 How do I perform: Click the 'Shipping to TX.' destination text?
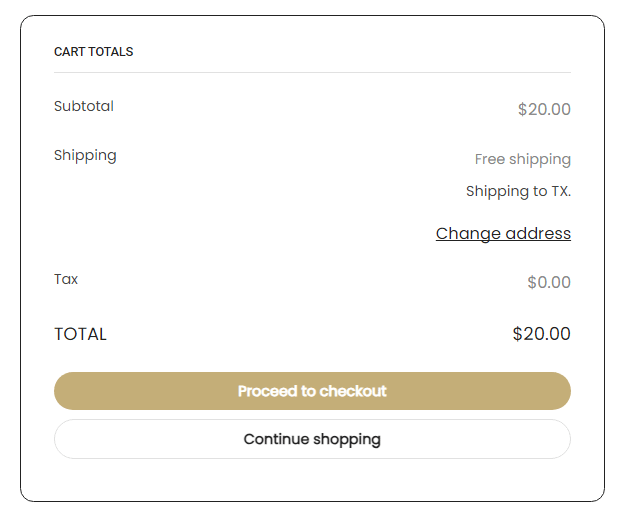518,191
